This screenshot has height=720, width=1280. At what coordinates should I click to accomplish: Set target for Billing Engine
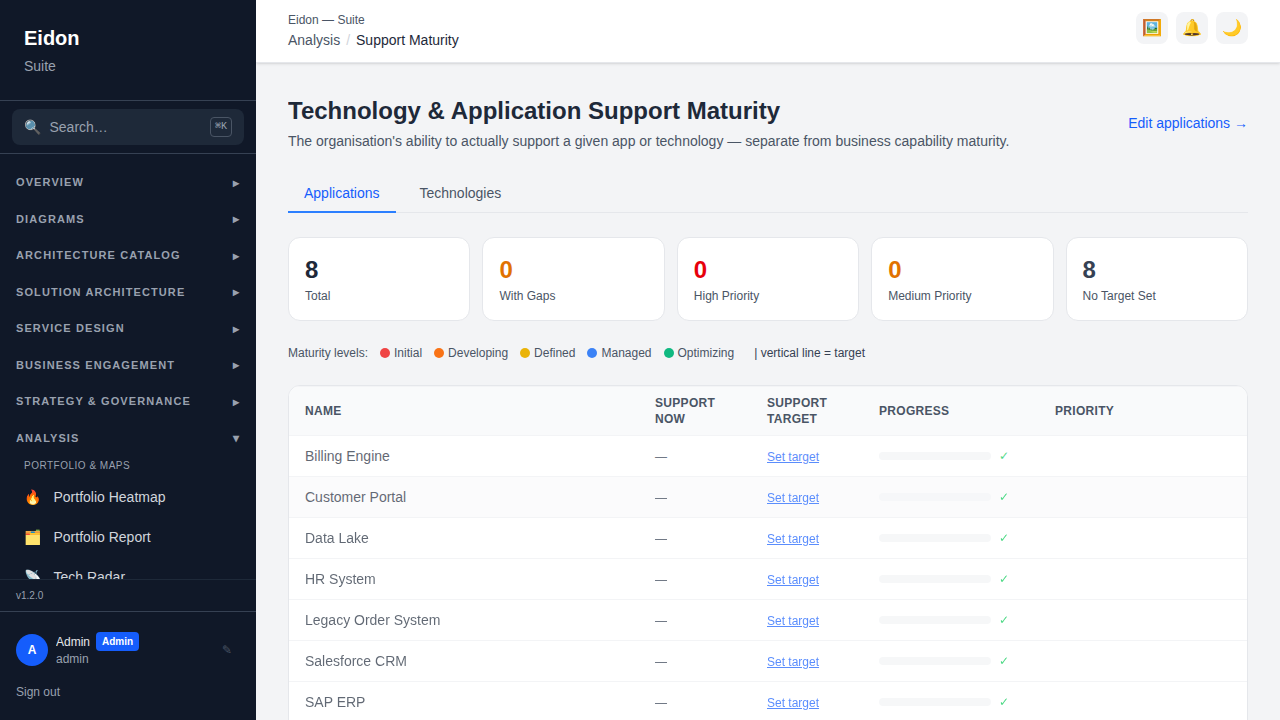click(793, 457)
